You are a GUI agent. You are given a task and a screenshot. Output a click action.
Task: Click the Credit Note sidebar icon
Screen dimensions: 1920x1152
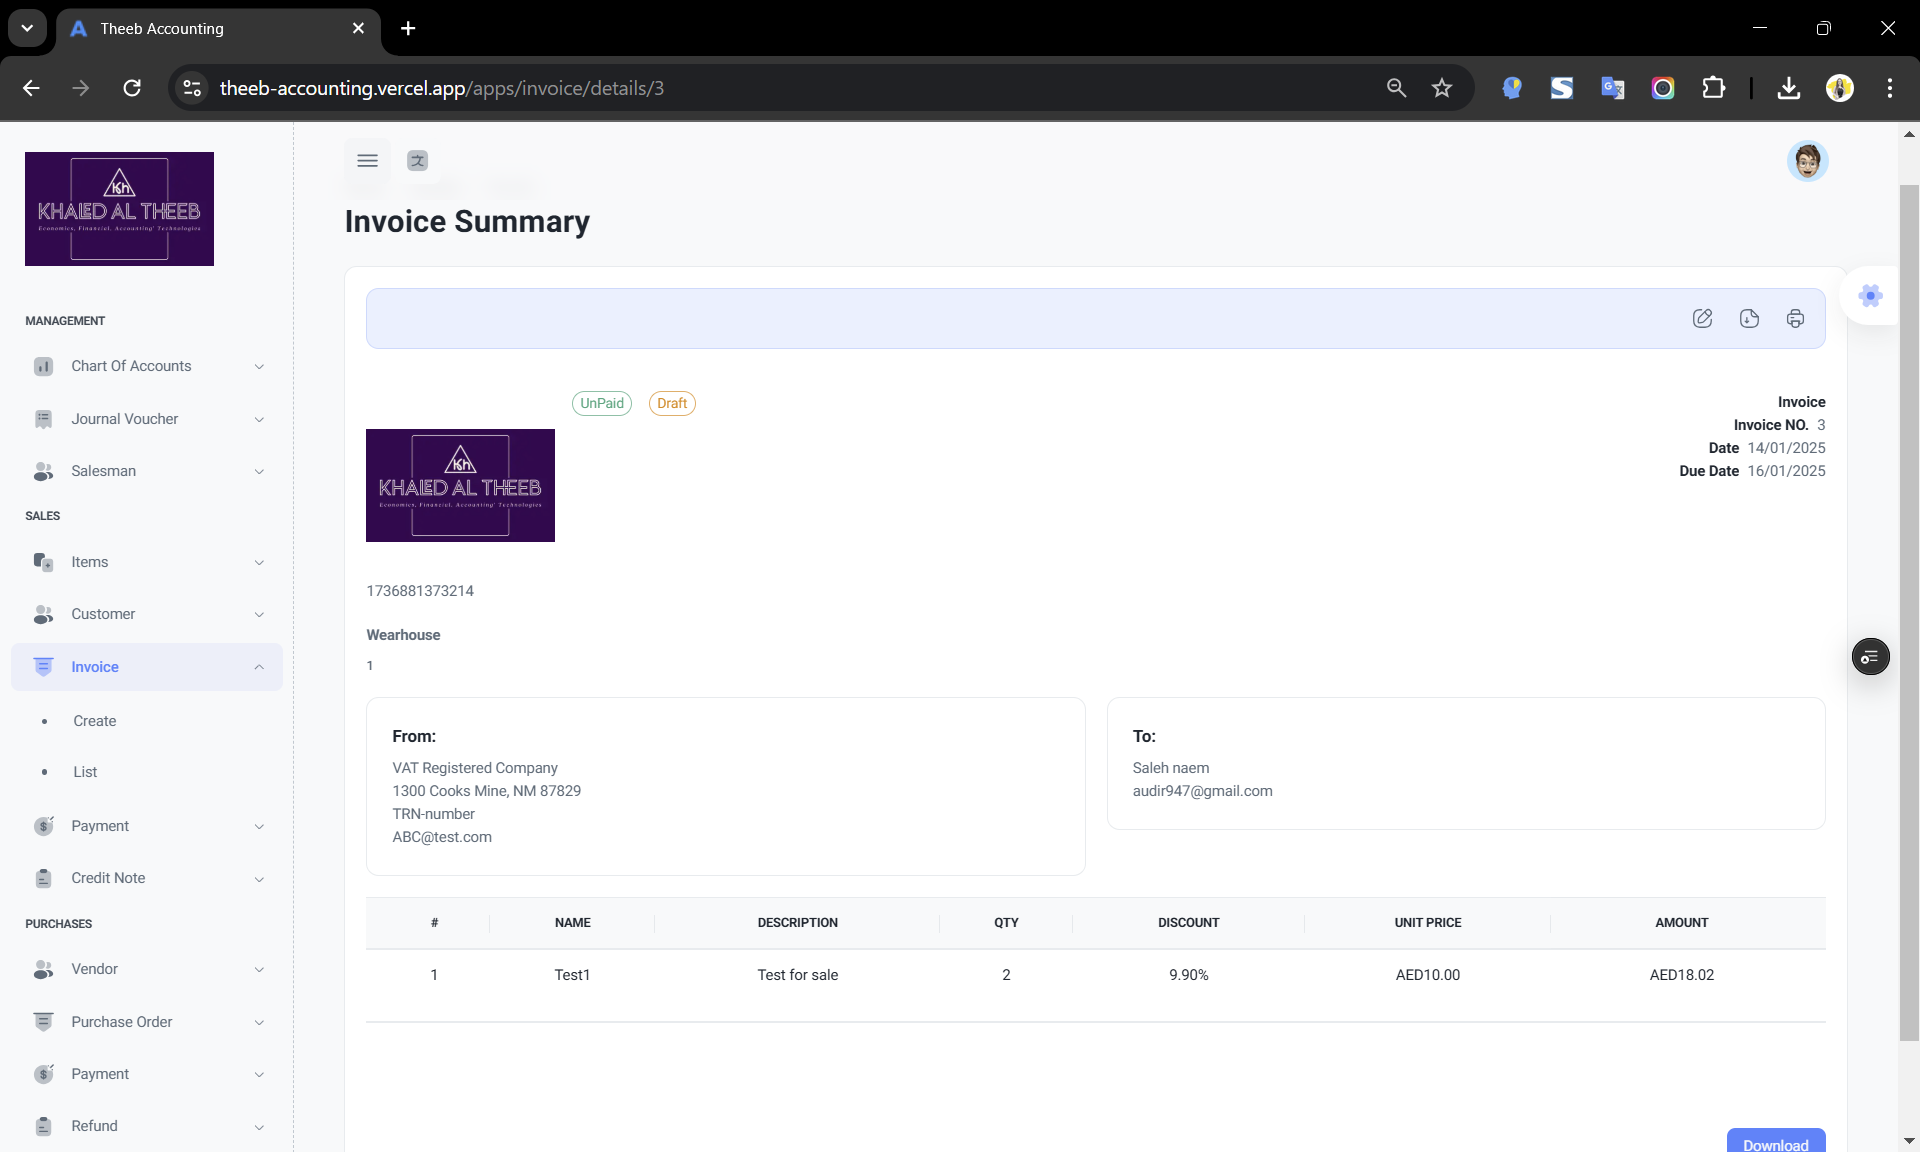coord(43,878)
